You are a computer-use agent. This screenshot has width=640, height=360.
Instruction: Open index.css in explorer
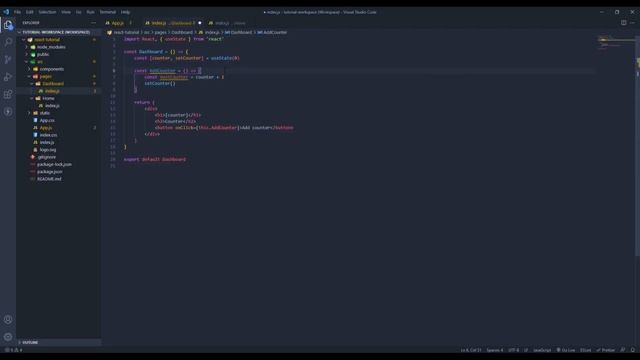click(x=58, y=135)
